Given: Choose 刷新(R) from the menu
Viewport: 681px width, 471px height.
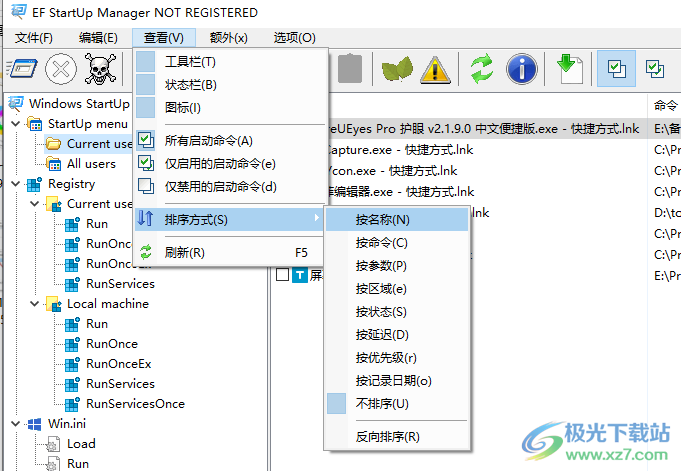Looking at the screenshot, I should point(230,253).
